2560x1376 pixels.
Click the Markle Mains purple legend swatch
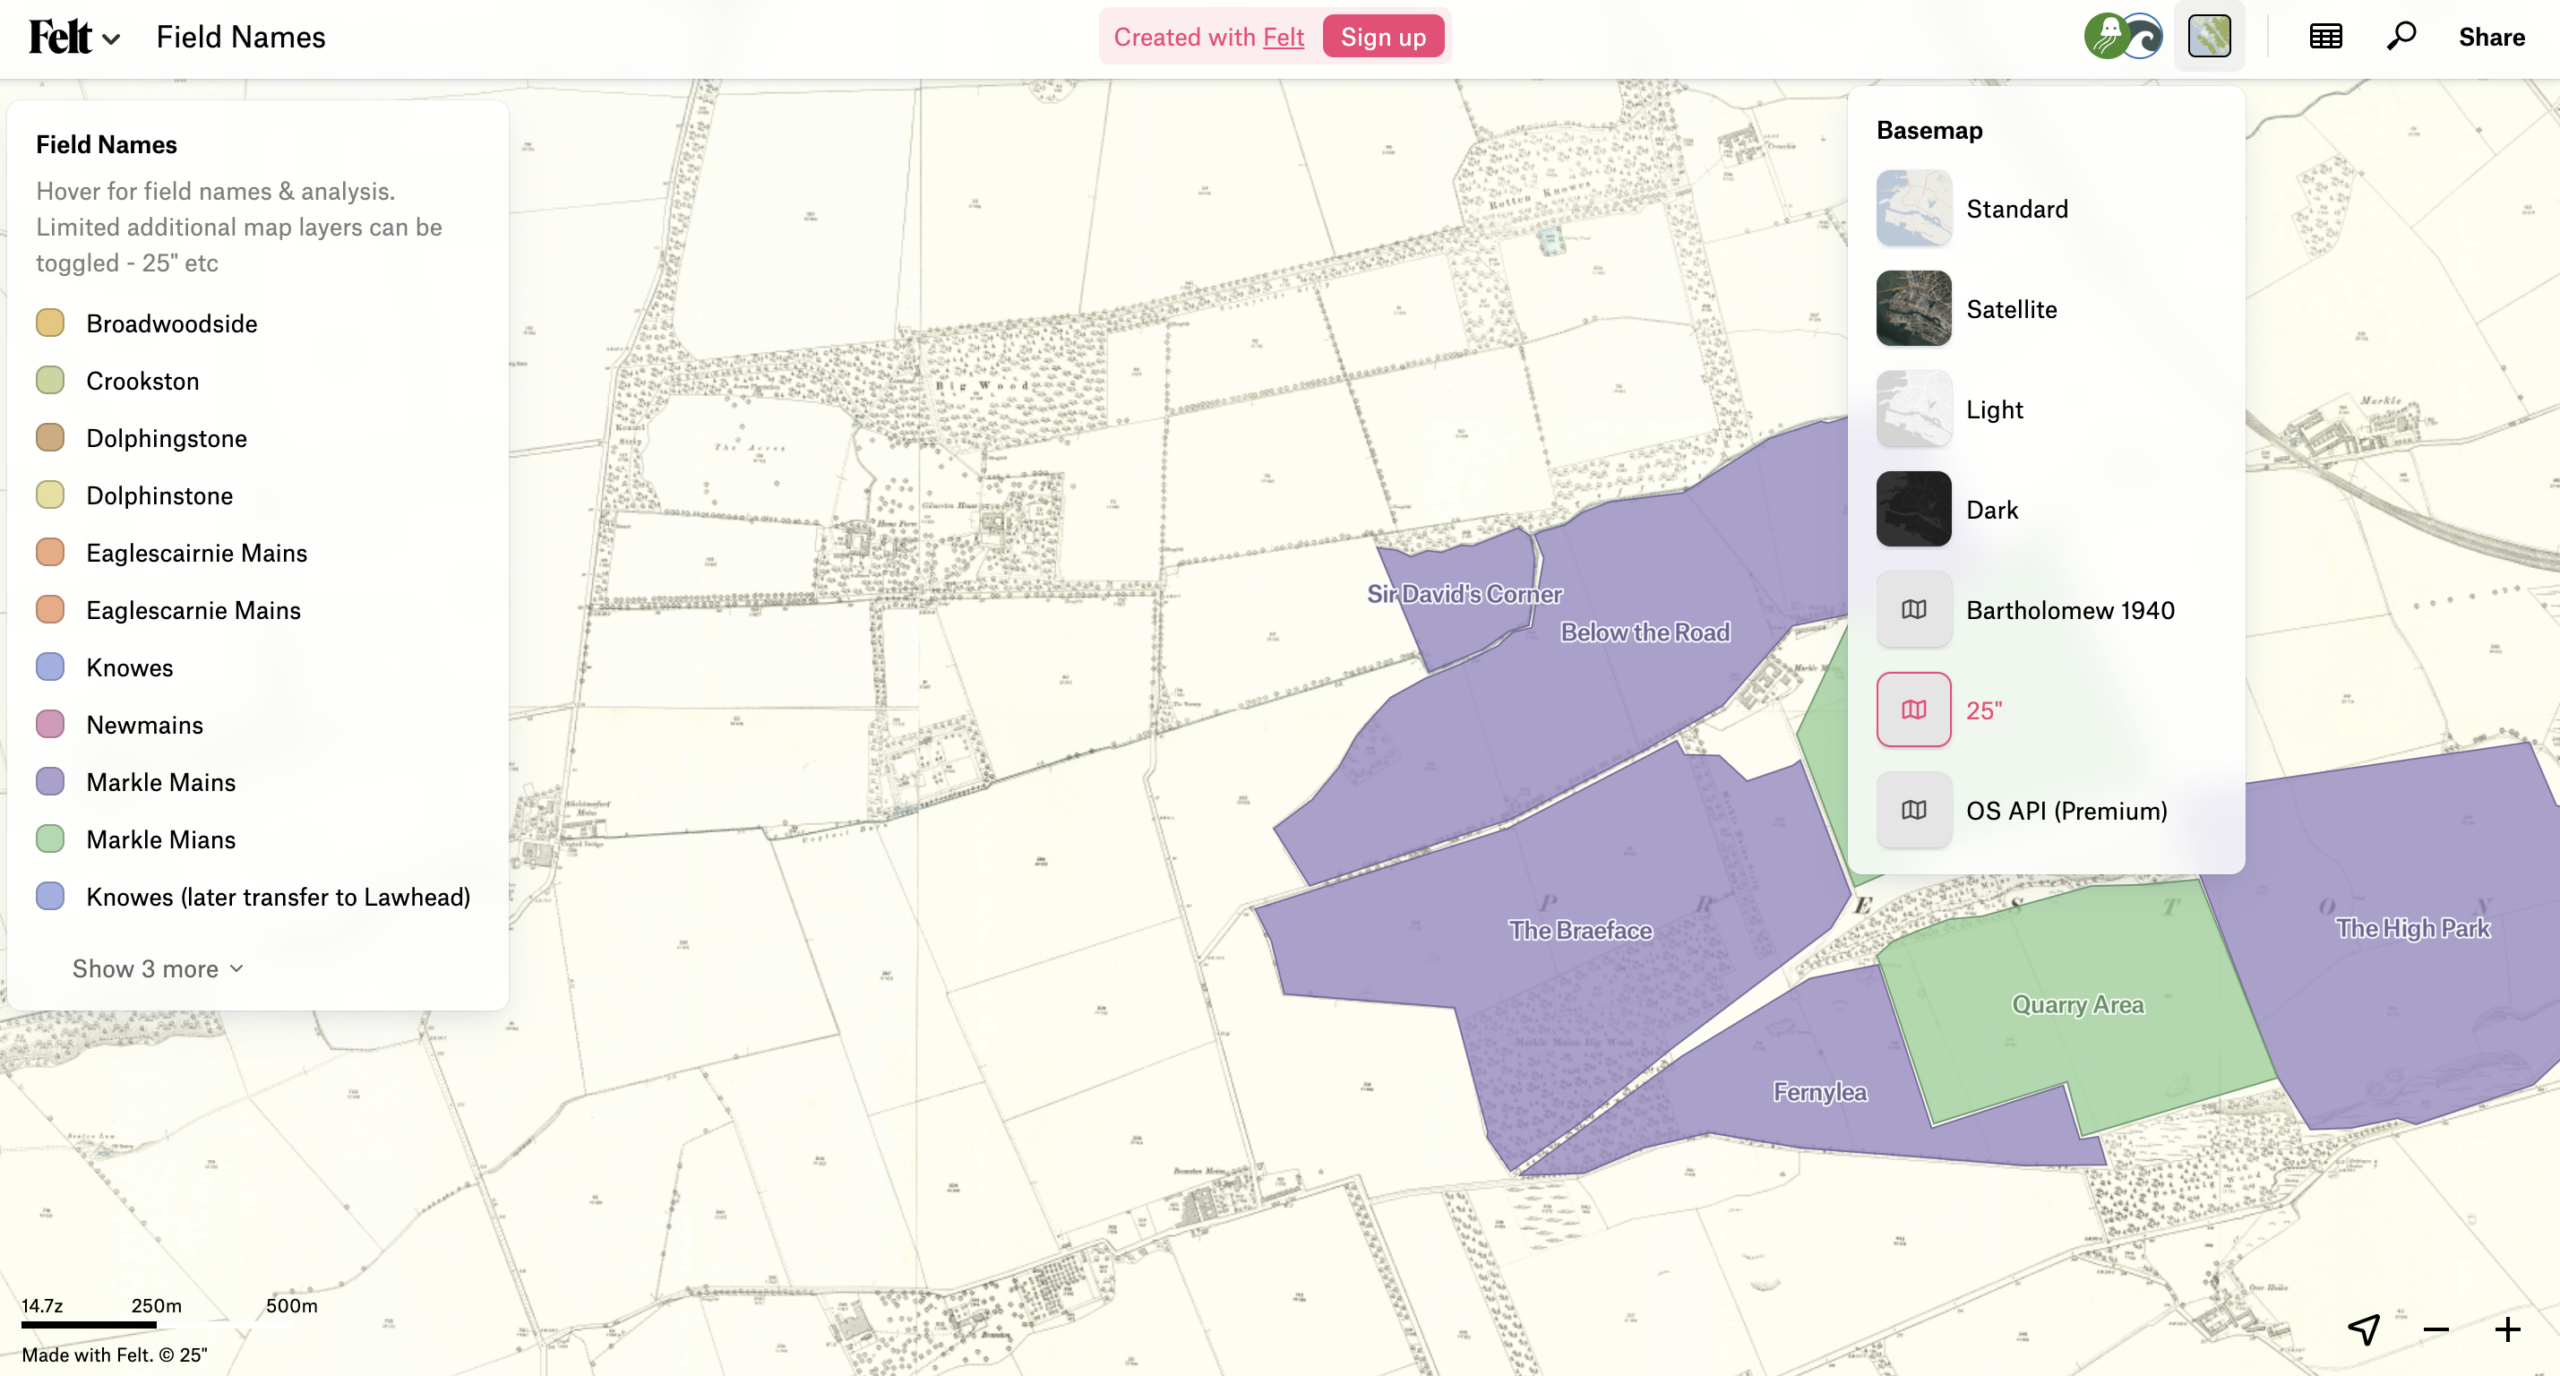[50, 782]
